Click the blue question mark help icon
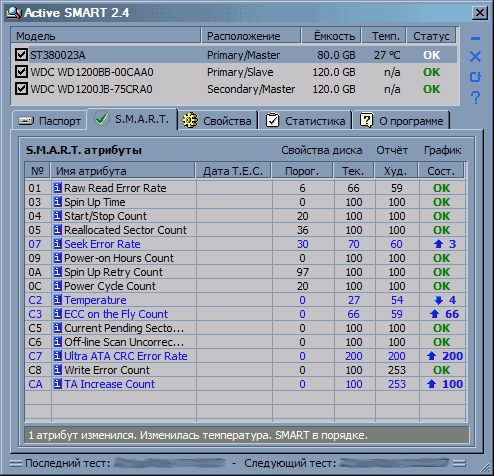This screenshot has height=476, width=494. click(475, 98)
